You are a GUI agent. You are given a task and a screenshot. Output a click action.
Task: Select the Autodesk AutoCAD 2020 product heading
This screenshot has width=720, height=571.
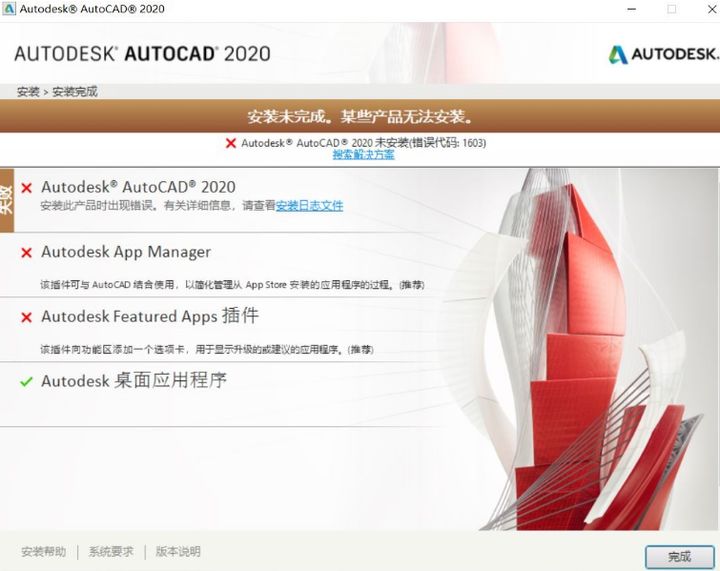point(138,187)
